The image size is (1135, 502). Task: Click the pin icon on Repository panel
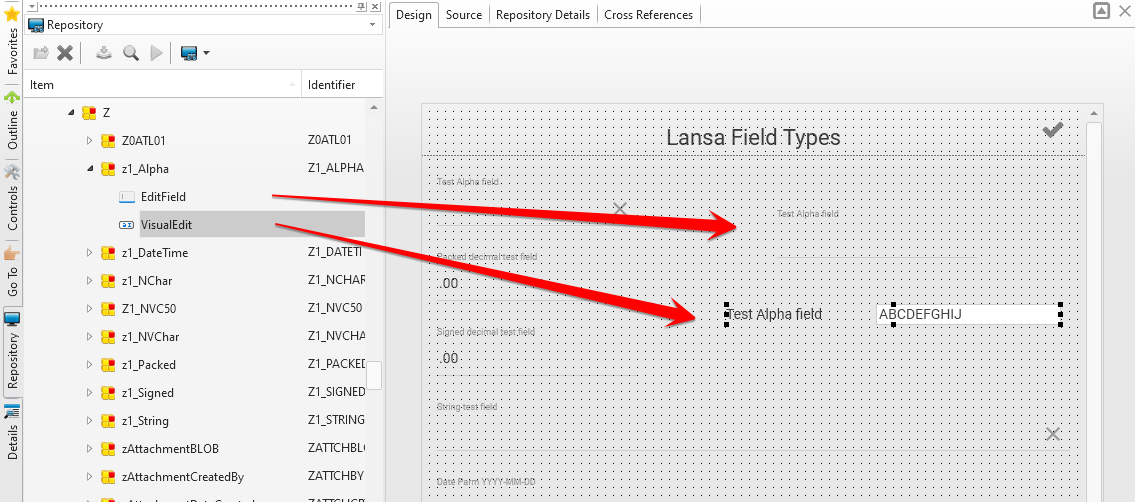pyautogui.click(x=360, y=6)
